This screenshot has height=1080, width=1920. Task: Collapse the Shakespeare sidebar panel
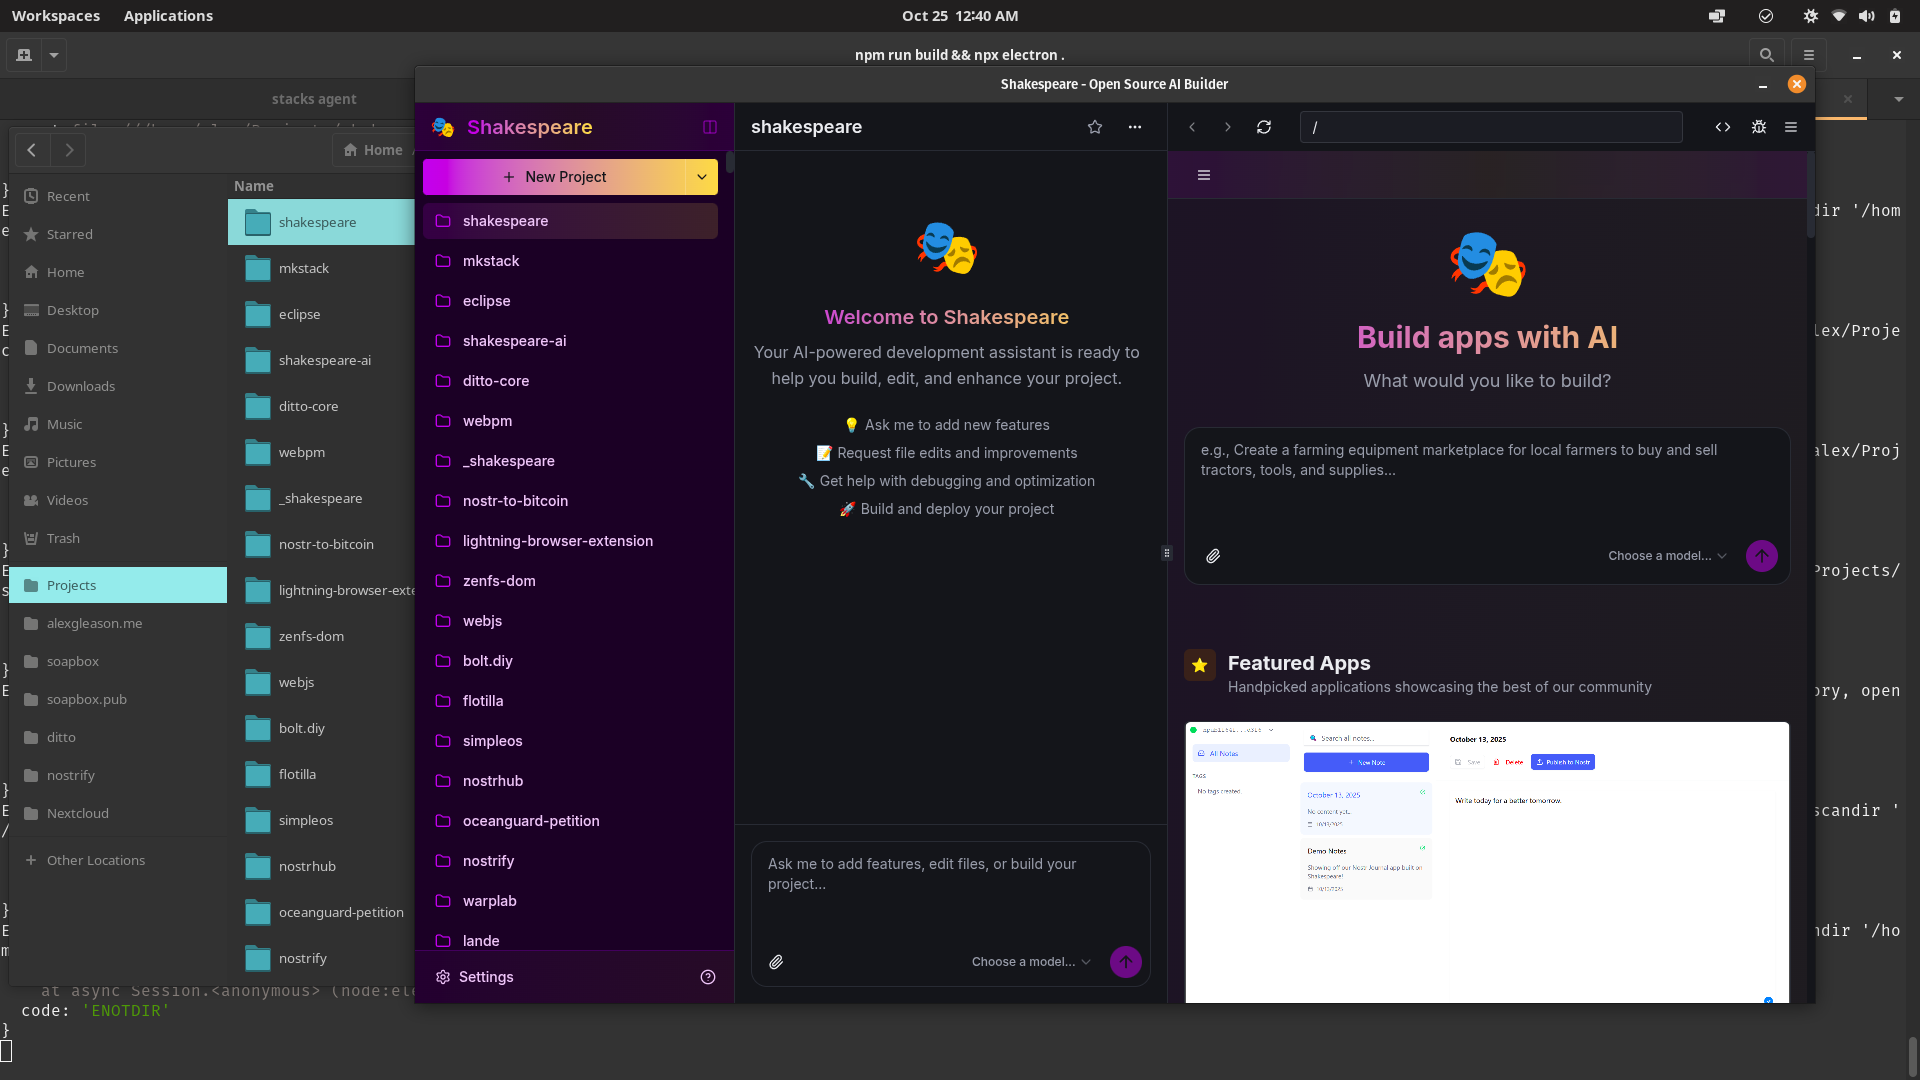pyautogui.click(x=710, y=127)
